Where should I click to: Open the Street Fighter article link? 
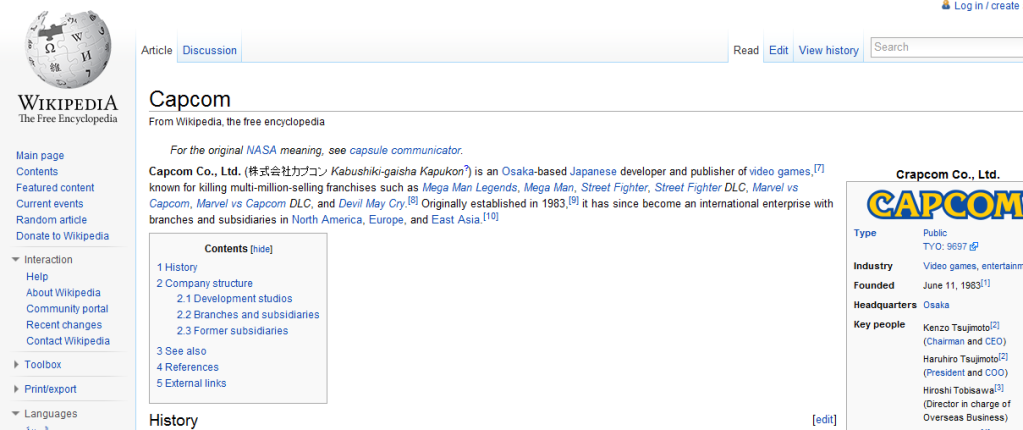coord(614,187)
